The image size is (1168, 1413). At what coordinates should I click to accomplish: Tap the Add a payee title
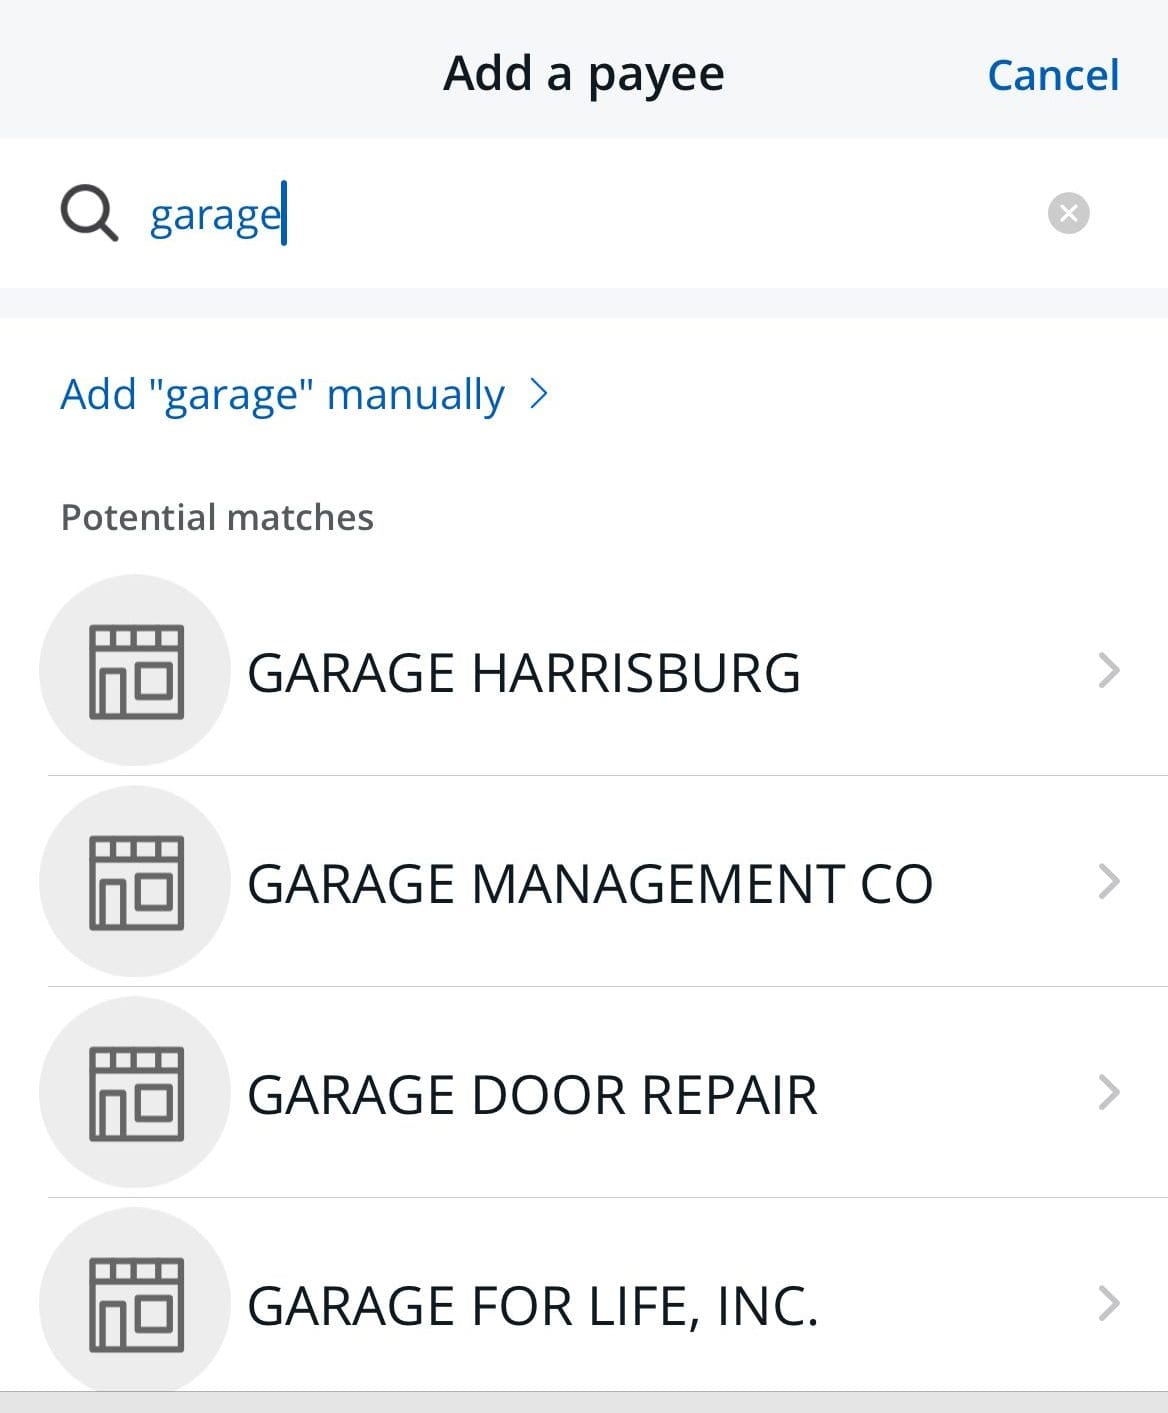[x=584, y=74]
